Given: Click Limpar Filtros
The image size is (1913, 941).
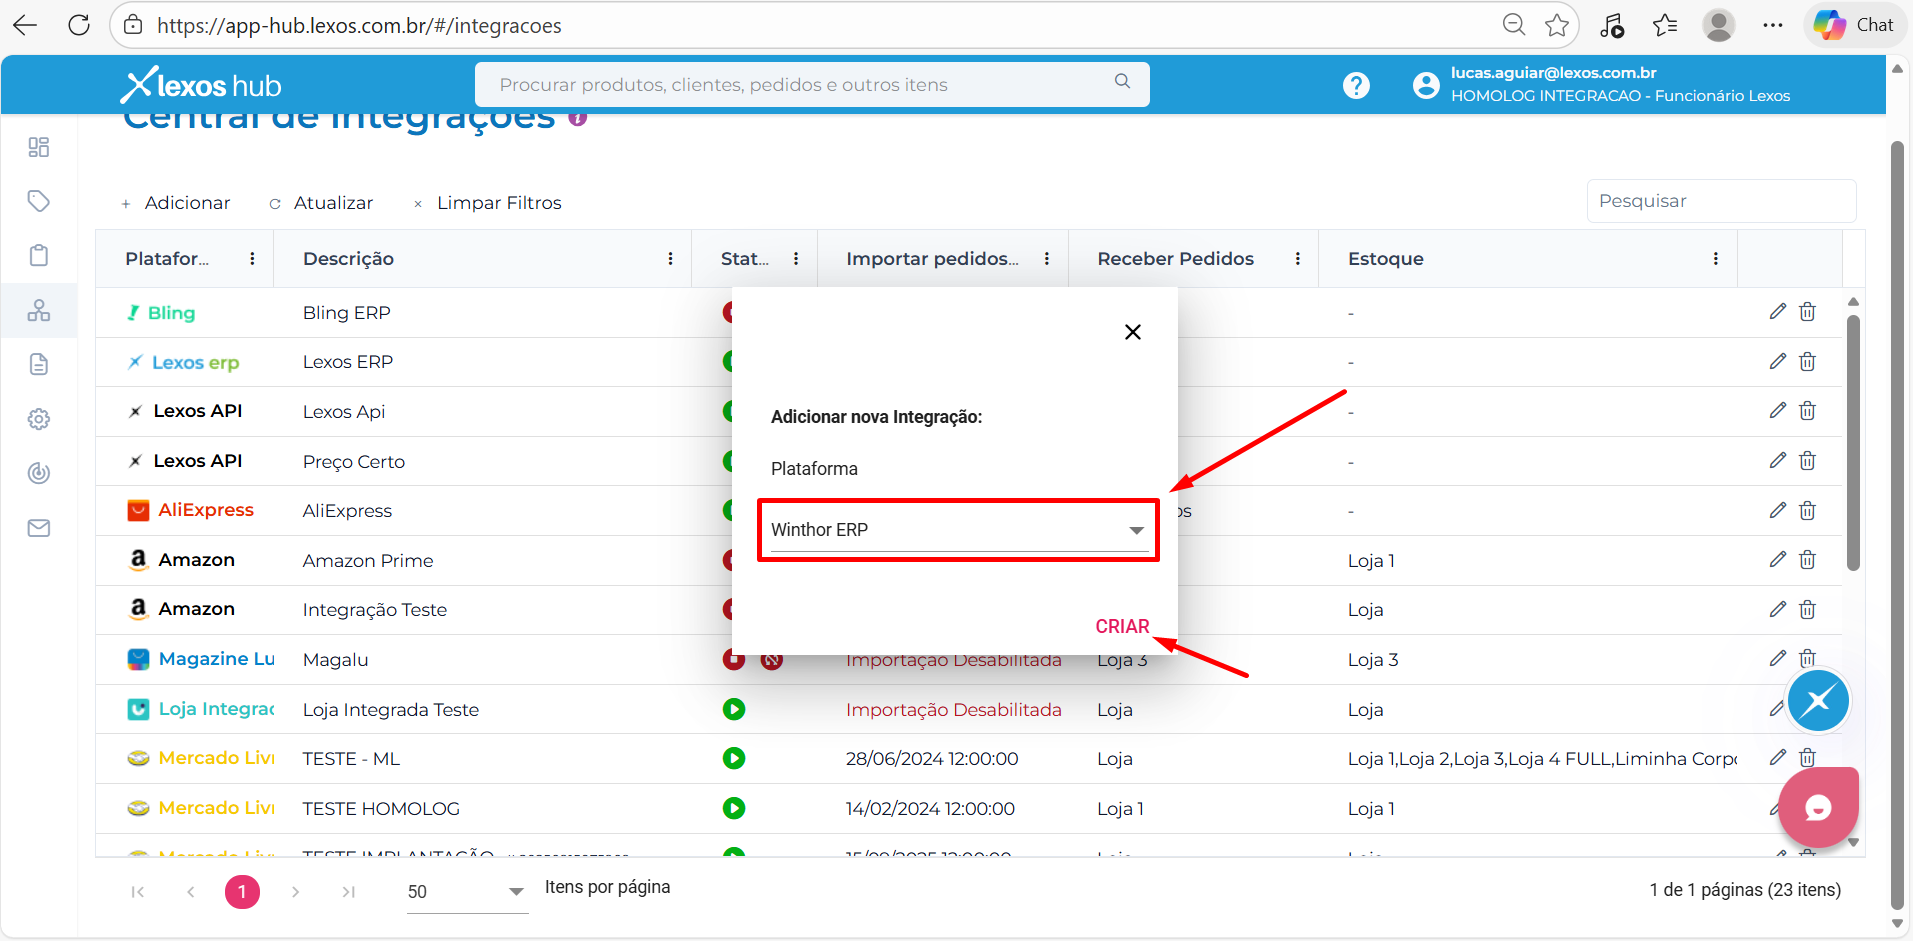Looking at the screenshot, I should point(488,203).
